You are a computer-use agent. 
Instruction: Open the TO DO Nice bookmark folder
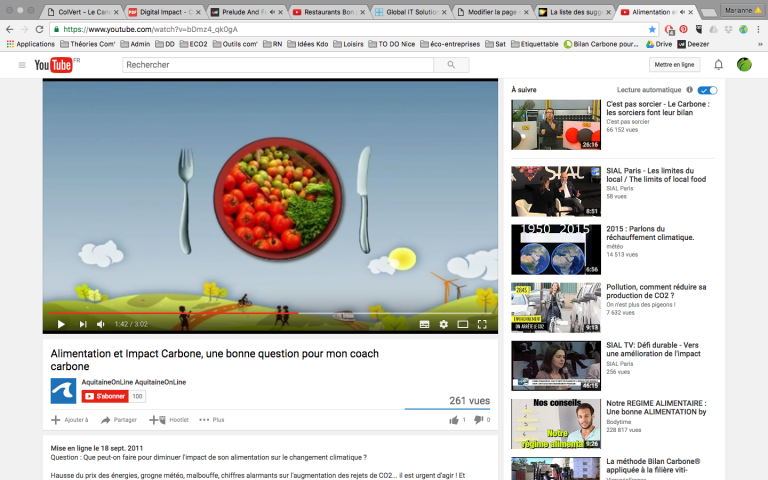coord(392,44)
